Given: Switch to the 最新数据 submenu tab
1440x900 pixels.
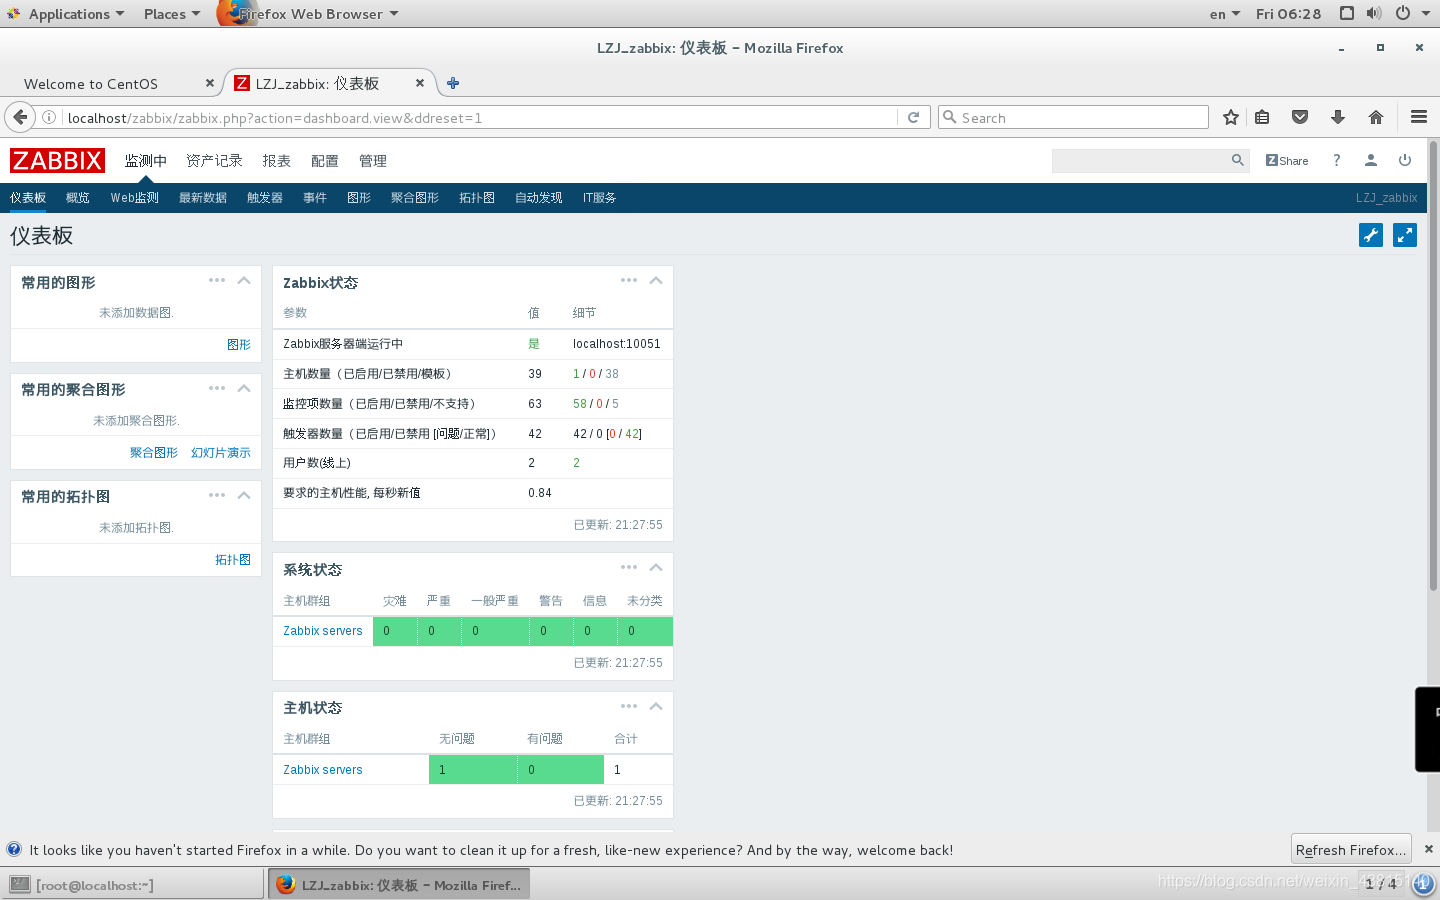Looking at the screenshot, I should click(x=203, y=198).
